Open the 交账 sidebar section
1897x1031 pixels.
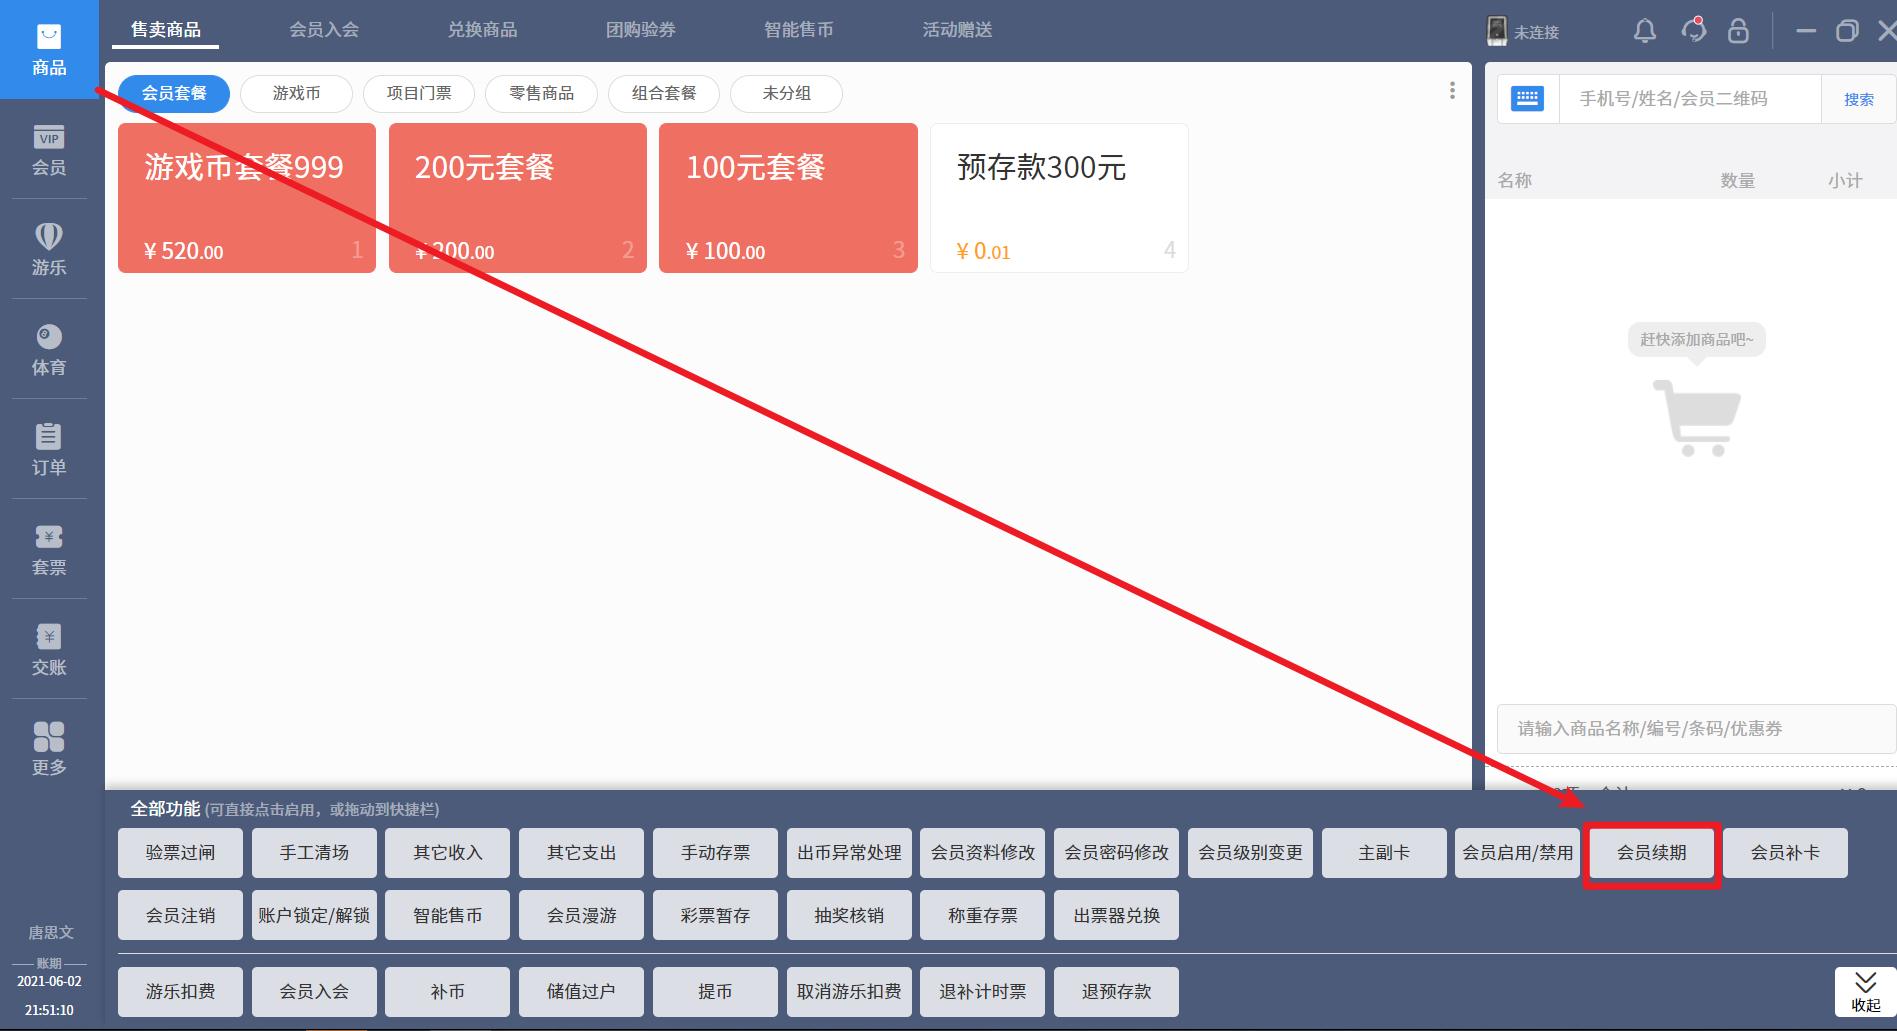click(x=49, y=650)
